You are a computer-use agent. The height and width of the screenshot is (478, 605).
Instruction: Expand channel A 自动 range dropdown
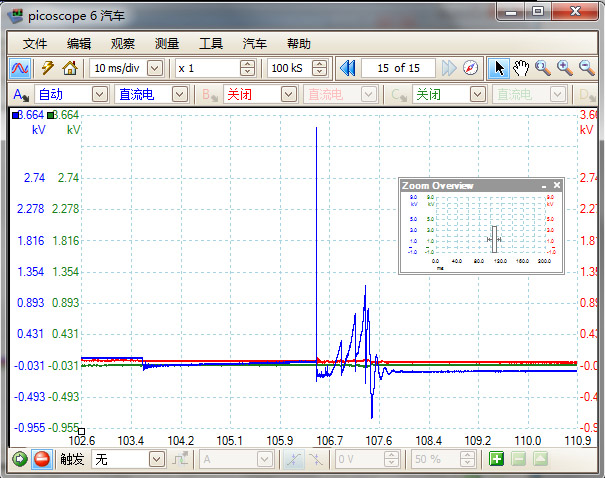point(100,95)
